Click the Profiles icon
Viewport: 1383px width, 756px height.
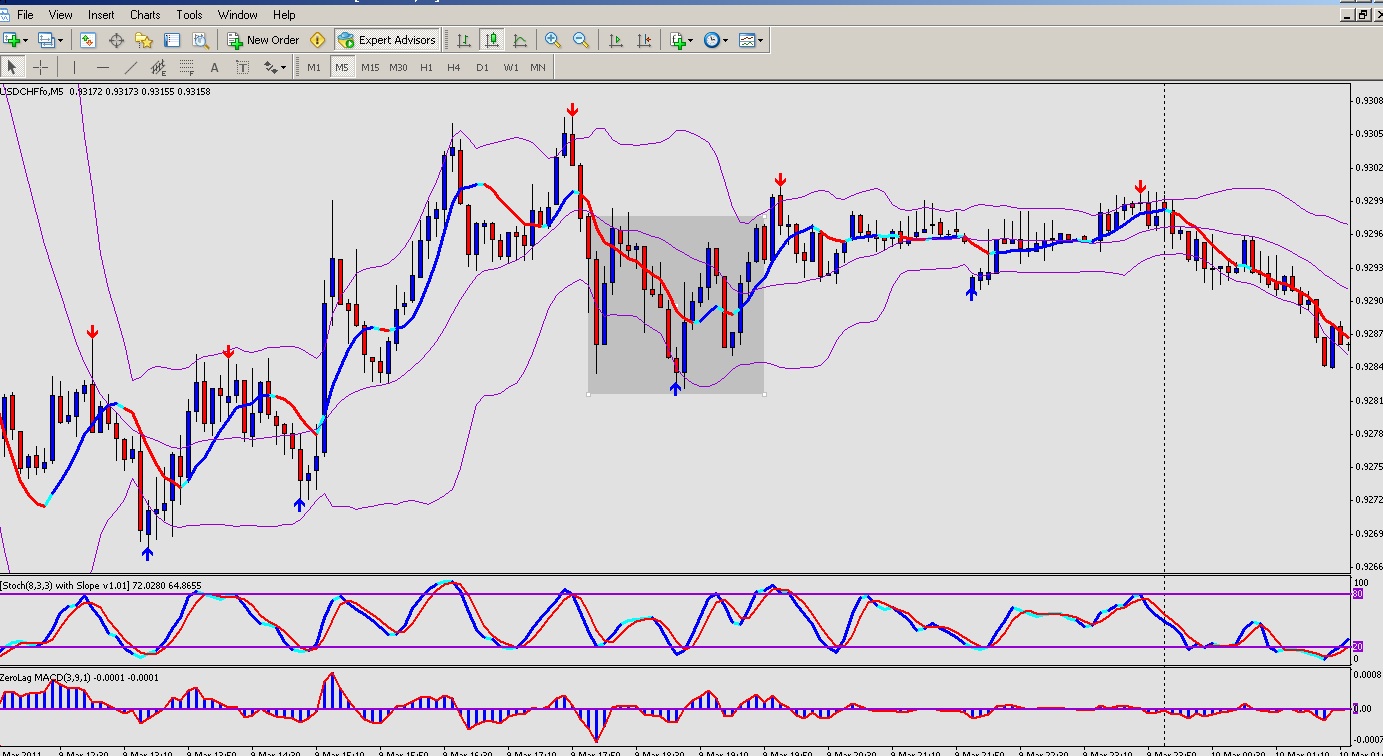tap(45, 40)
